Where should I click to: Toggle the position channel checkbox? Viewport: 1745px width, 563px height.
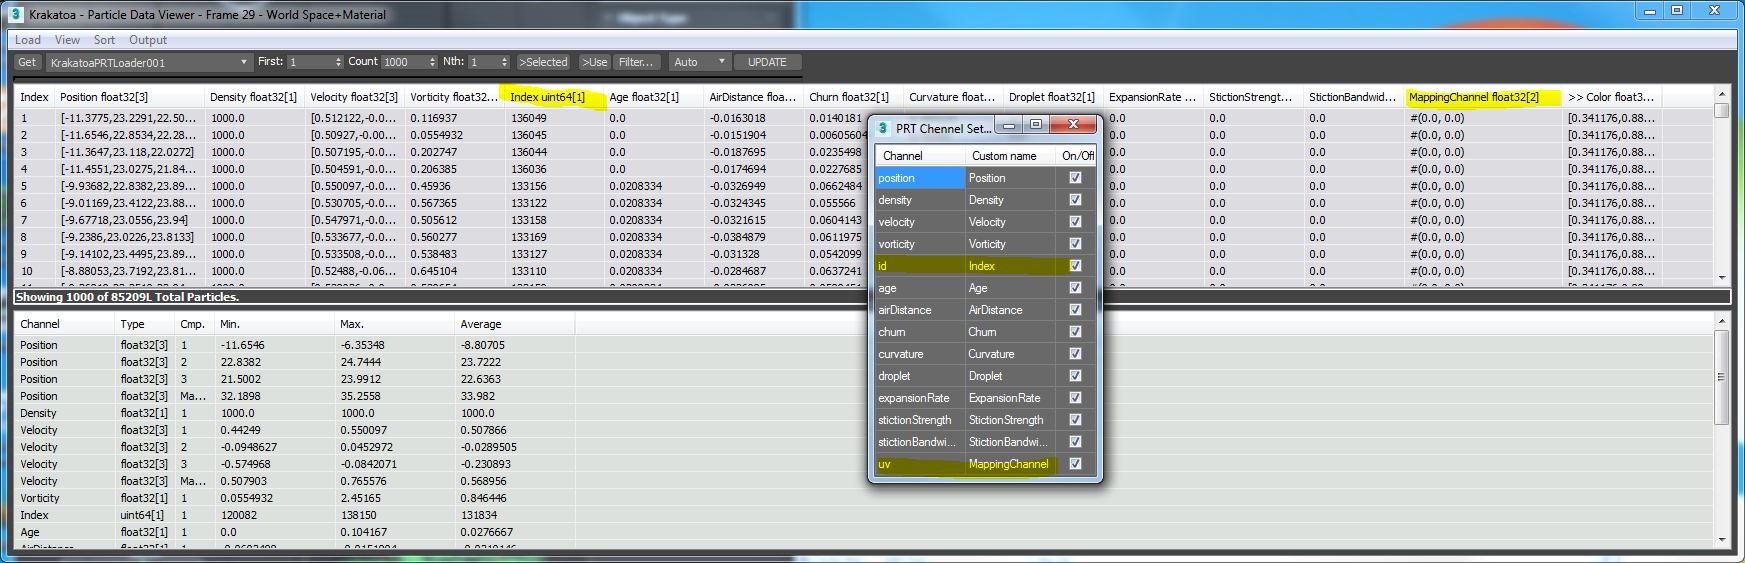[x=1075, y=178]
